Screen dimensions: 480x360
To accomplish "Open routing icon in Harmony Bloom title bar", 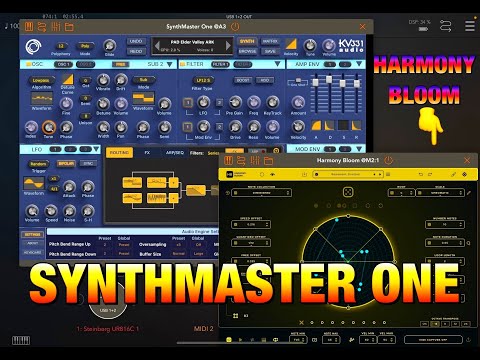I will point(241,161).
